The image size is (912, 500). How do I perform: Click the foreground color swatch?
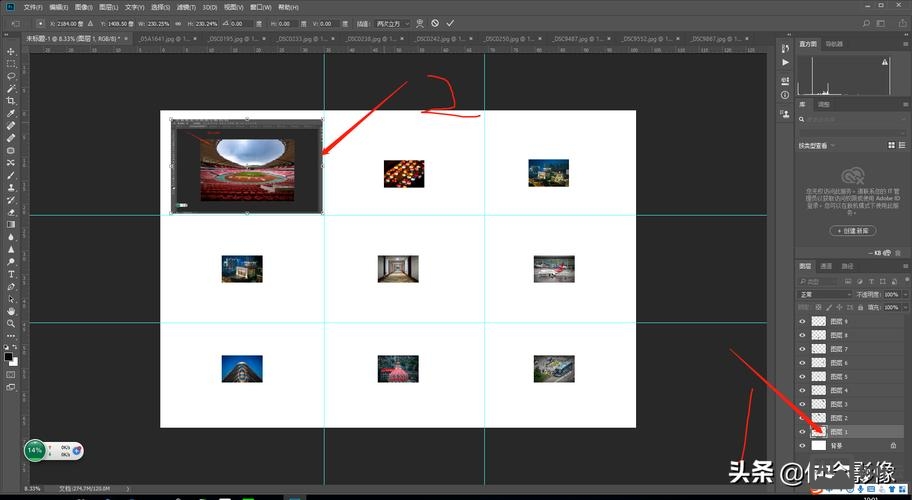tap(8, 355)
